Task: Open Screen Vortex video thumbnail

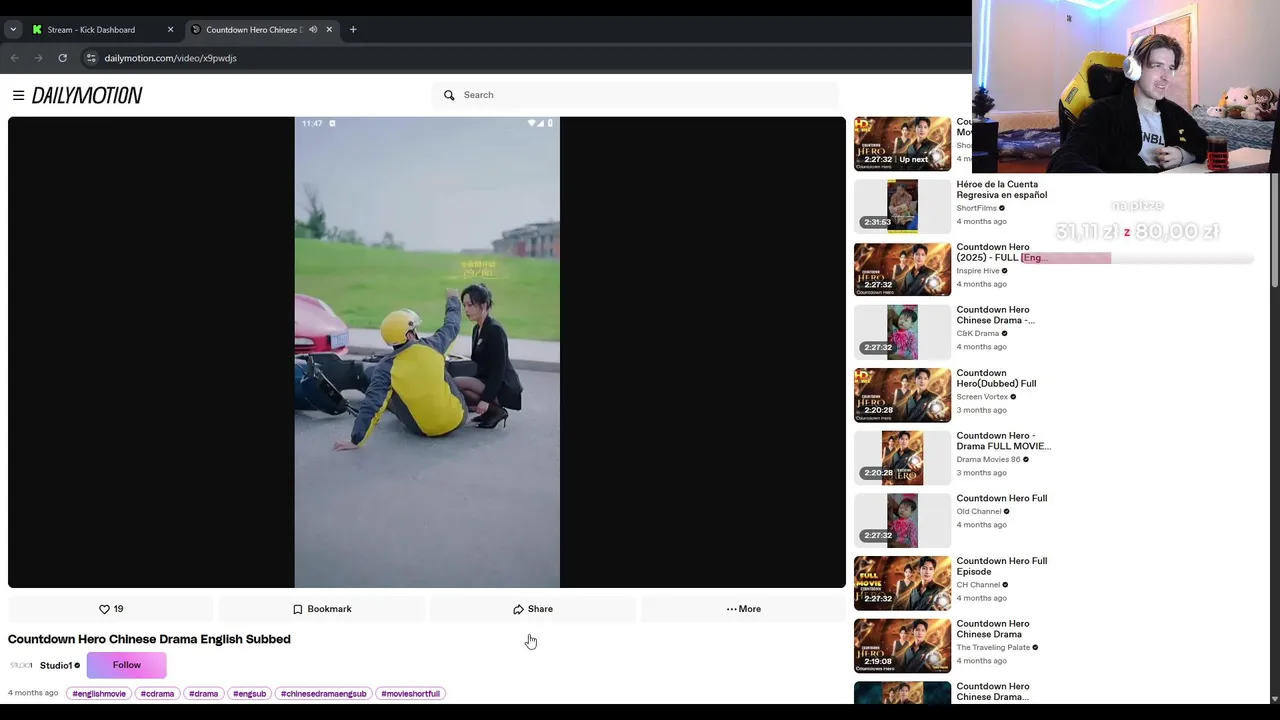Action: click(902, 395)
